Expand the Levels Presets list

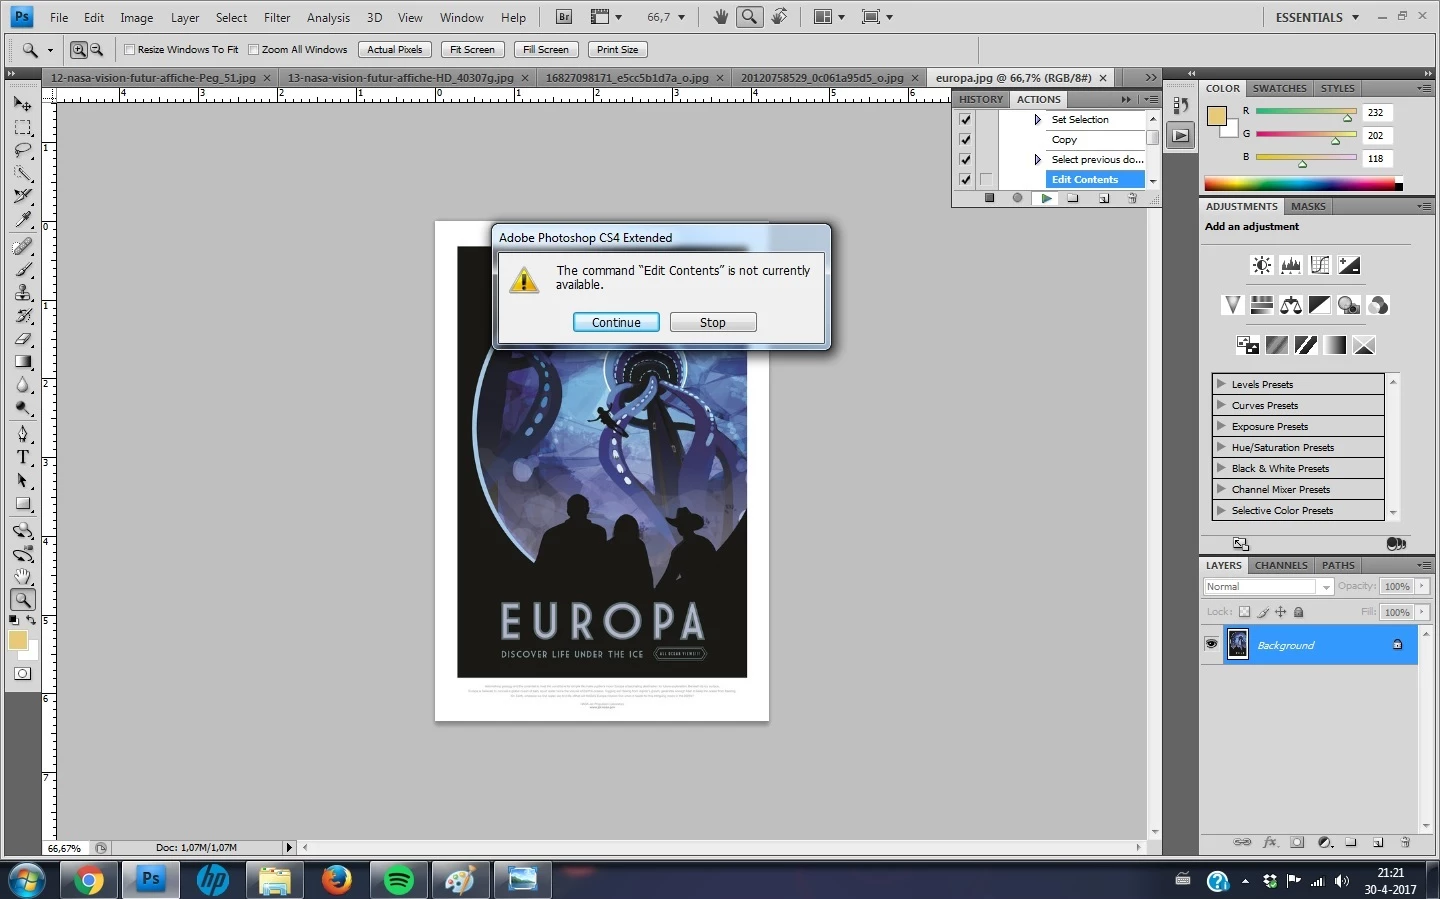pos(1221,384)
